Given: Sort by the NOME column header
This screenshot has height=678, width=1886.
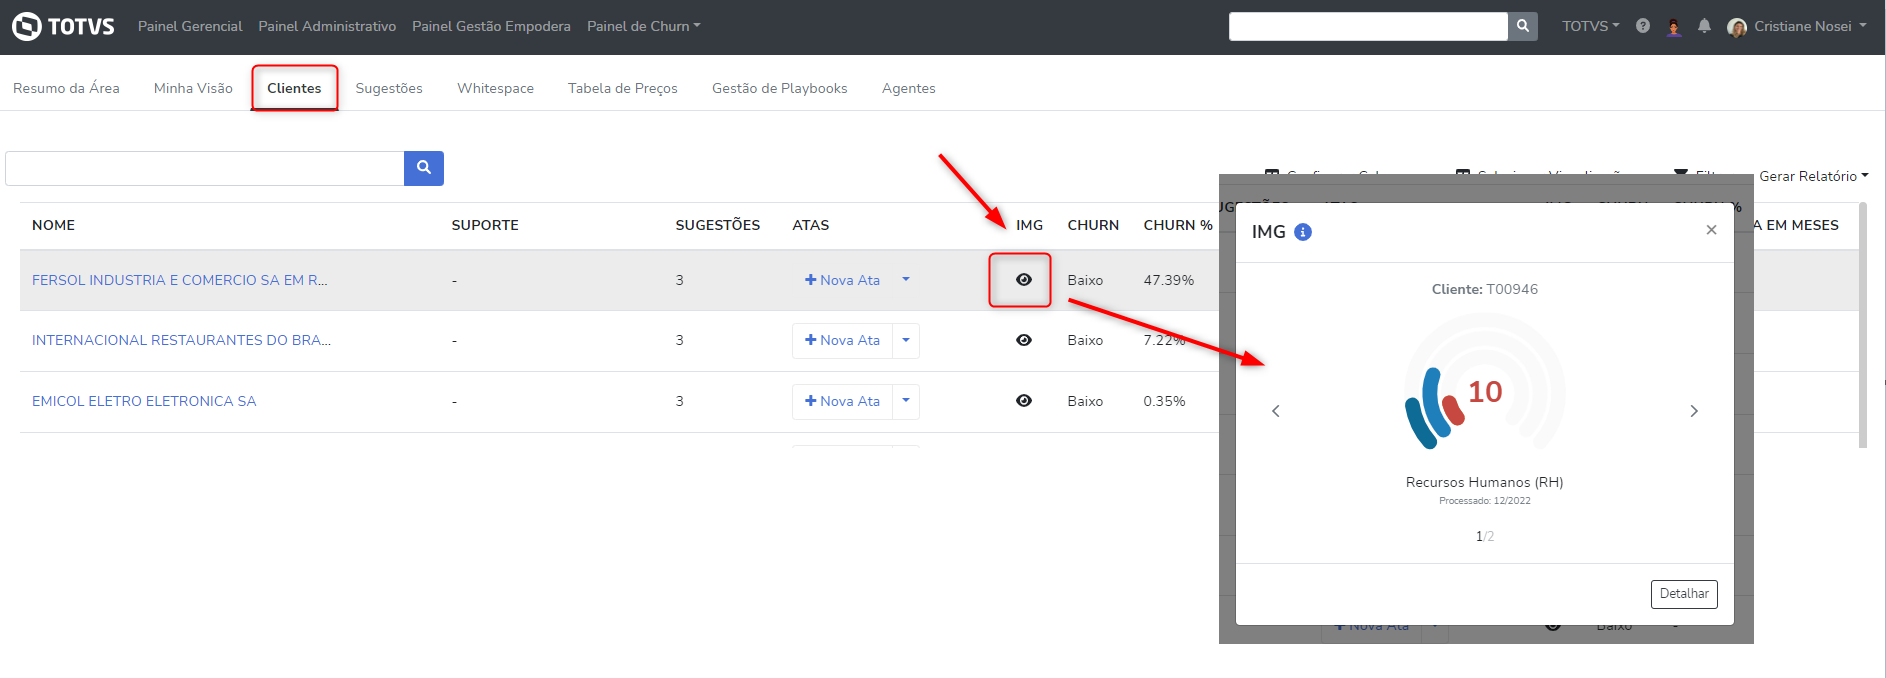Looking at the screenshot, I should pos(53,225).
